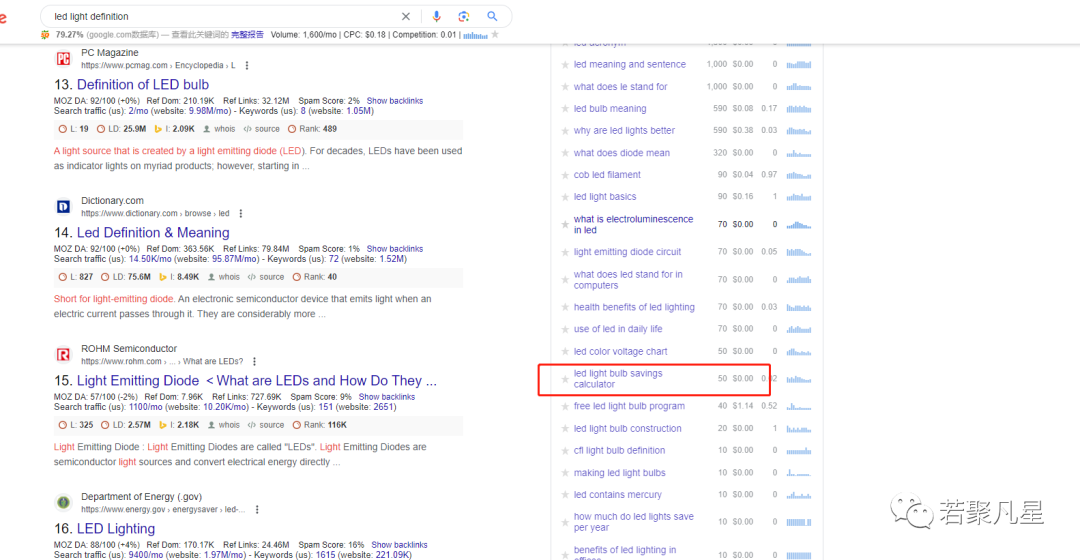This screenshot has height=560, width=1080.
Task: Open three-dot menu for Dictionary.com result
Action: (x=240, y=214)
